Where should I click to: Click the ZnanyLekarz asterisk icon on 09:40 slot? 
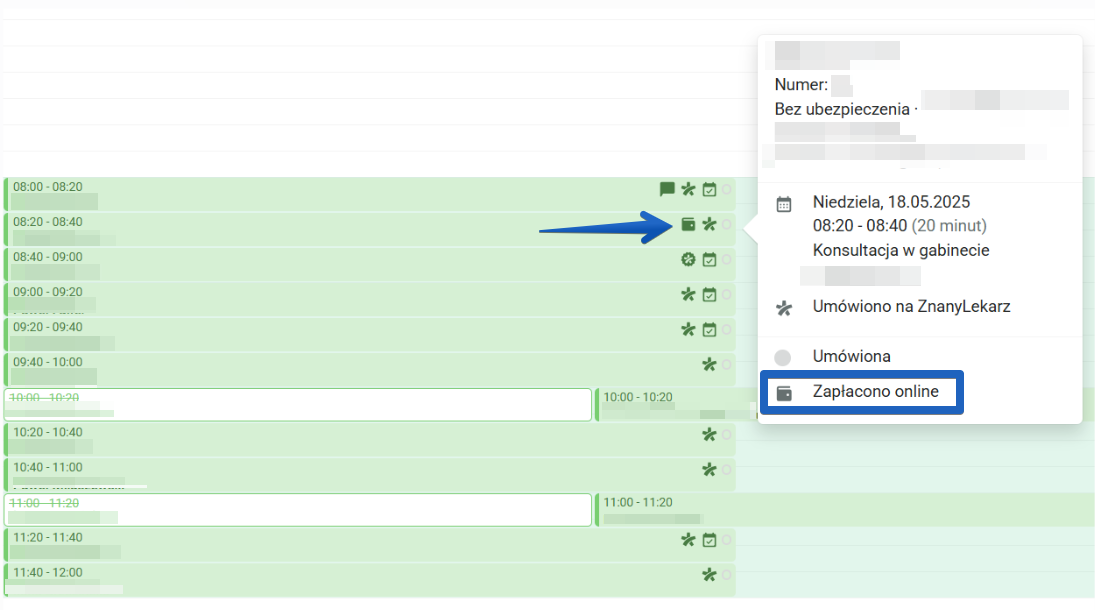coord(709,365)
